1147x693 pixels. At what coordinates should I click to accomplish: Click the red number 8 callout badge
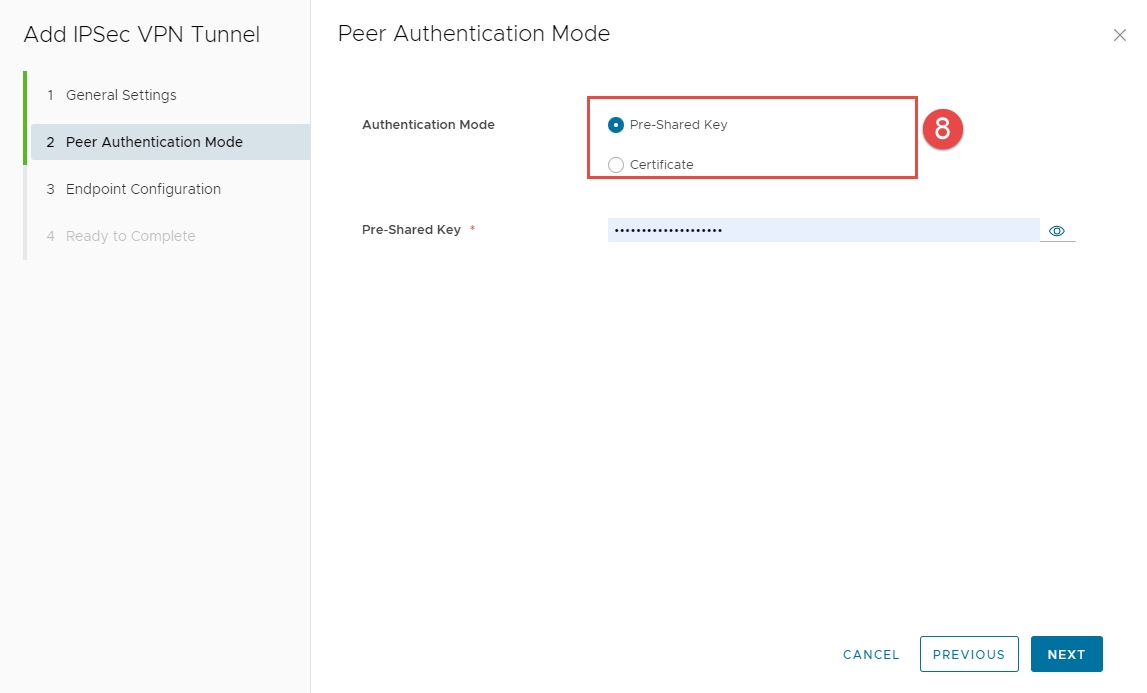942,129
